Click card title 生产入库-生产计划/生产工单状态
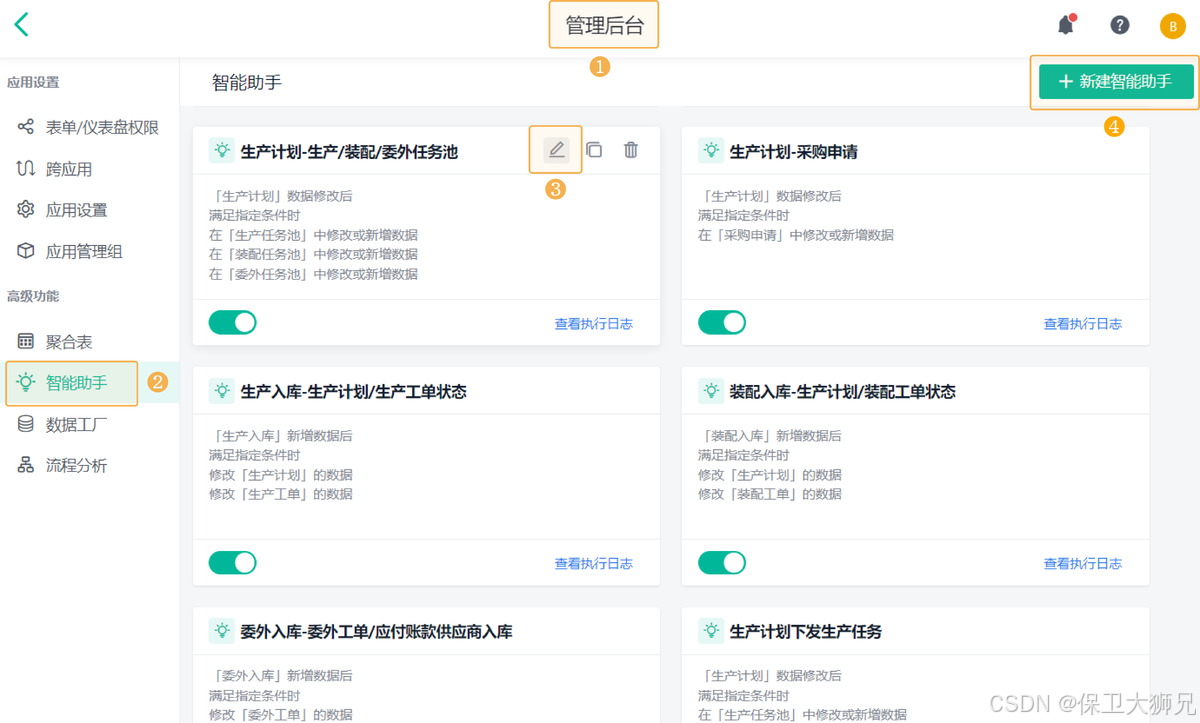 click(x=354, y=392)
